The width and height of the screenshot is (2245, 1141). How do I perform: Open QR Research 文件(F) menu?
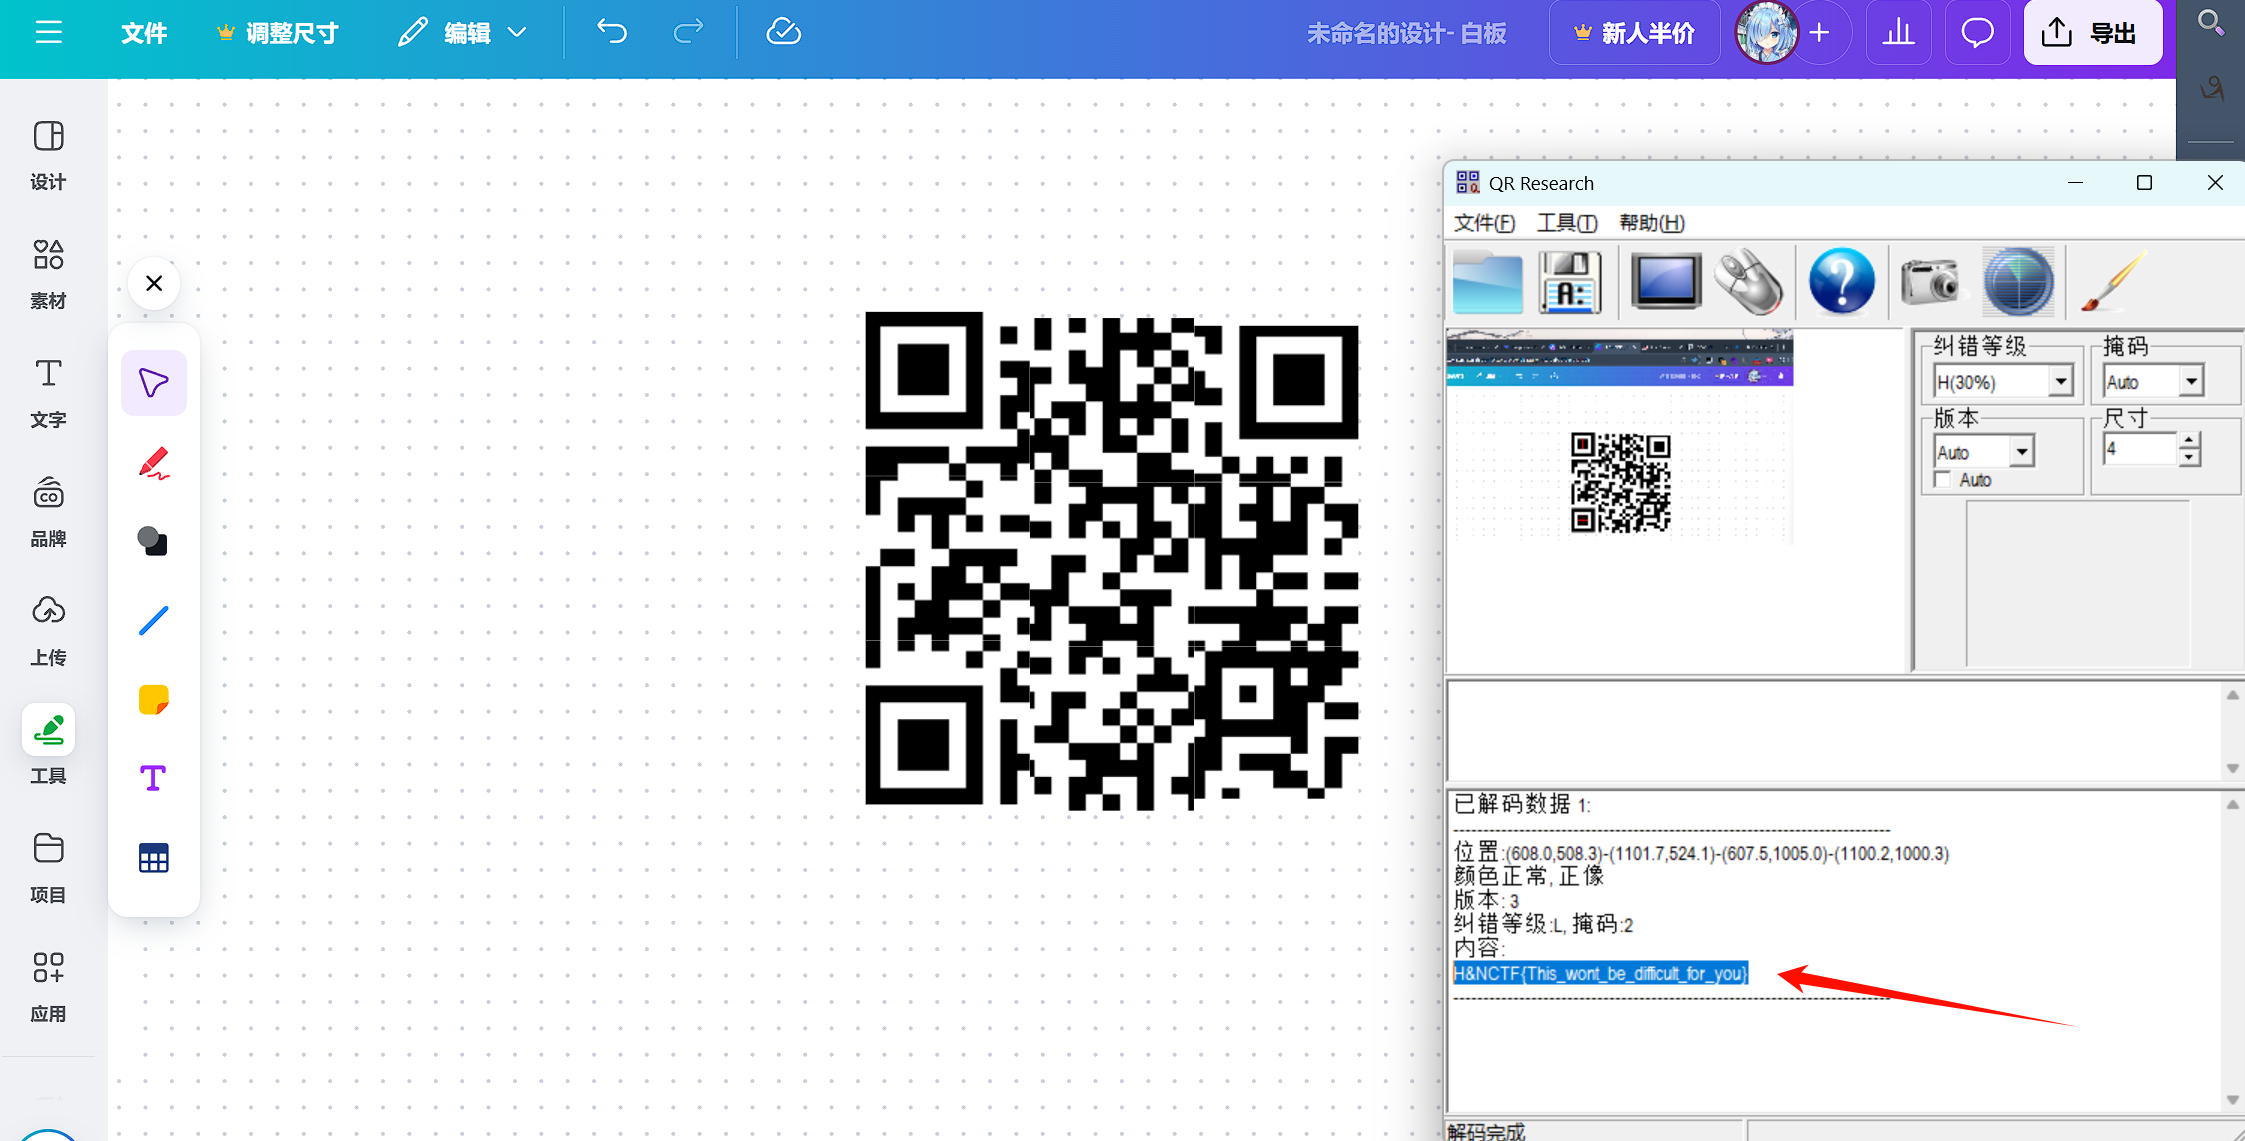(x=1484, y=223)
